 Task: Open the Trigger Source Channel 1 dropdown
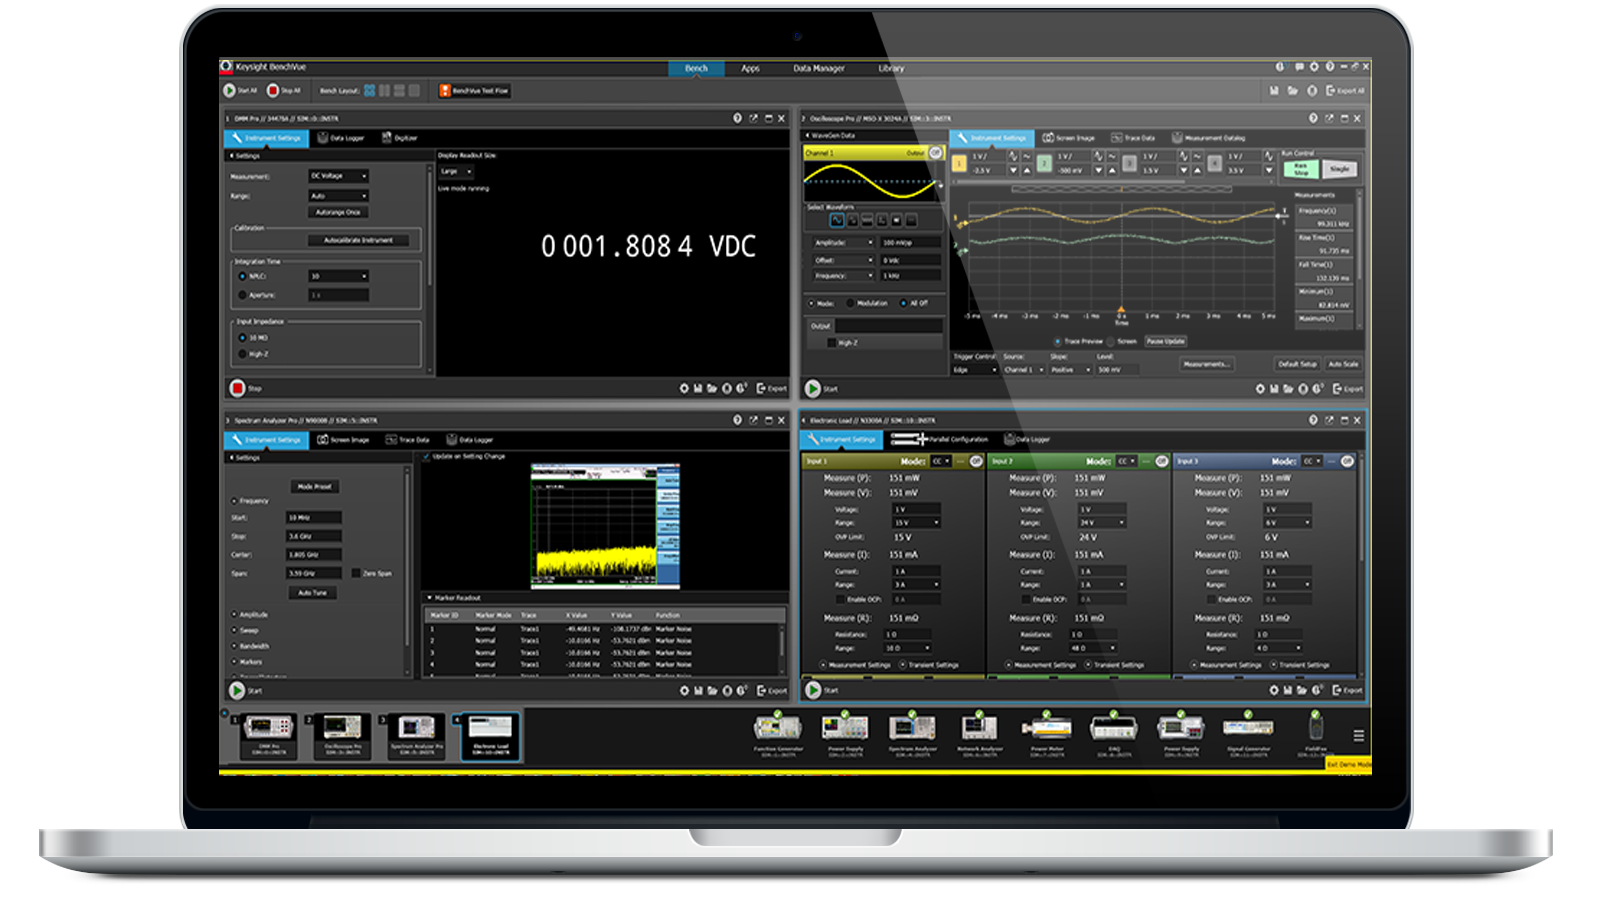click(1024, 370)
